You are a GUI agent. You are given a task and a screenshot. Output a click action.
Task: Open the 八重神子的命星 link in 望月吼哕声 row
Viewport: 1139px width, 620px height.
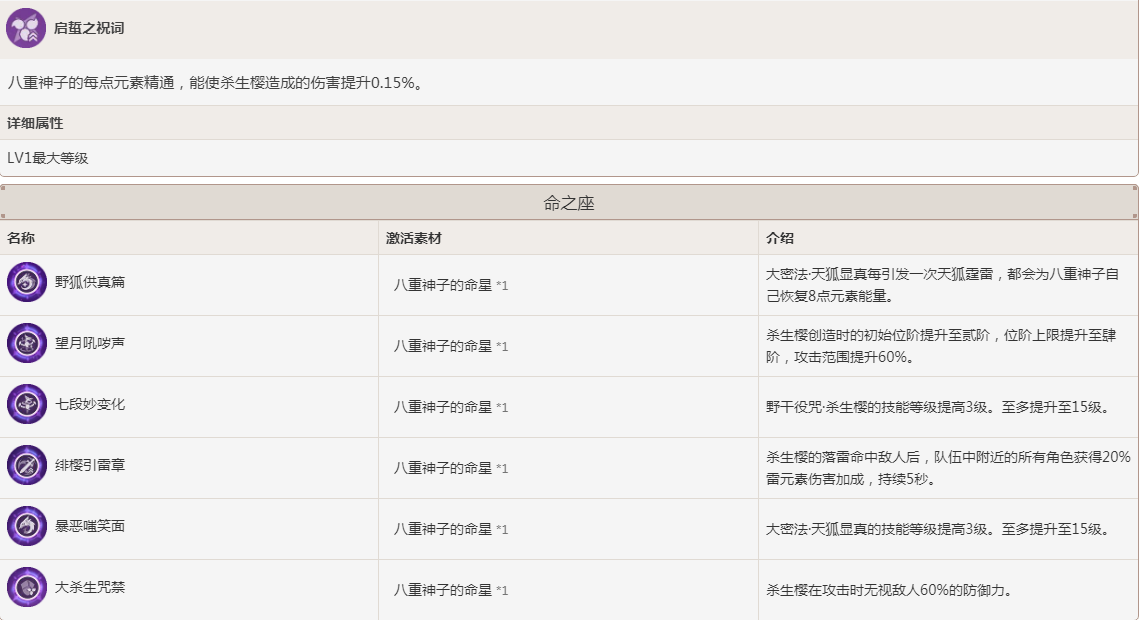pyautogui.click(x=442, y=346)
